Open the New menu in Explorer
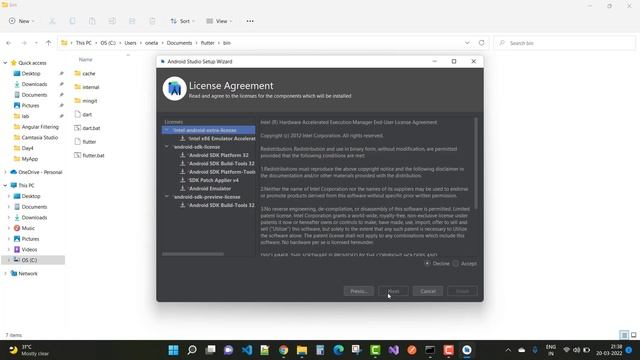 tap(22, 21)
